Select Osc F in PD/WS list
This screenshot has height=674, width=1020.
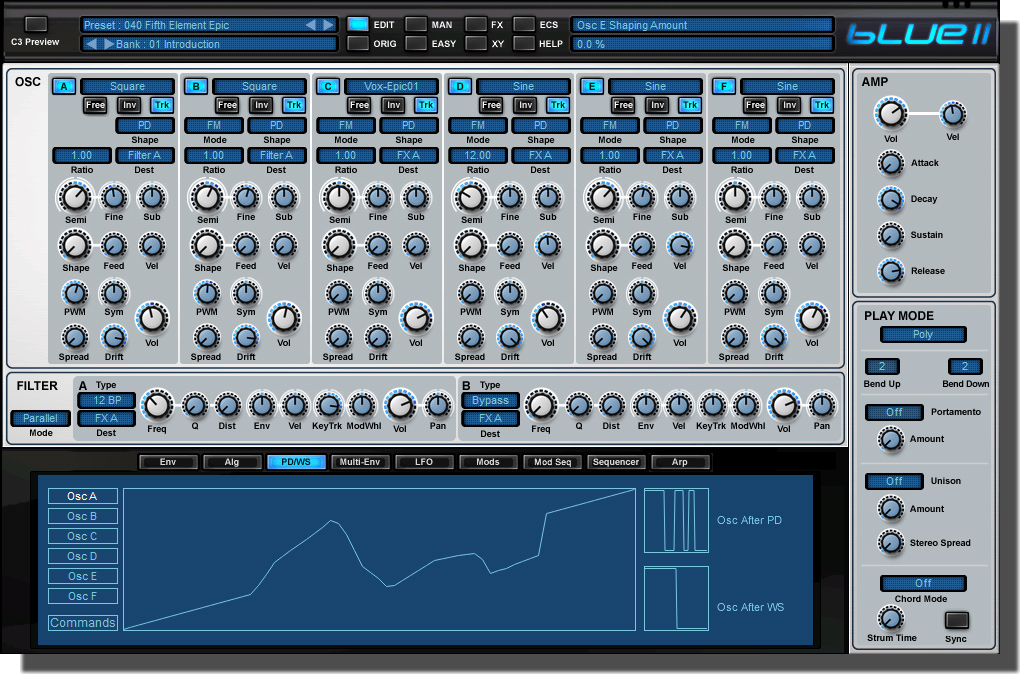tap(83, 596)
